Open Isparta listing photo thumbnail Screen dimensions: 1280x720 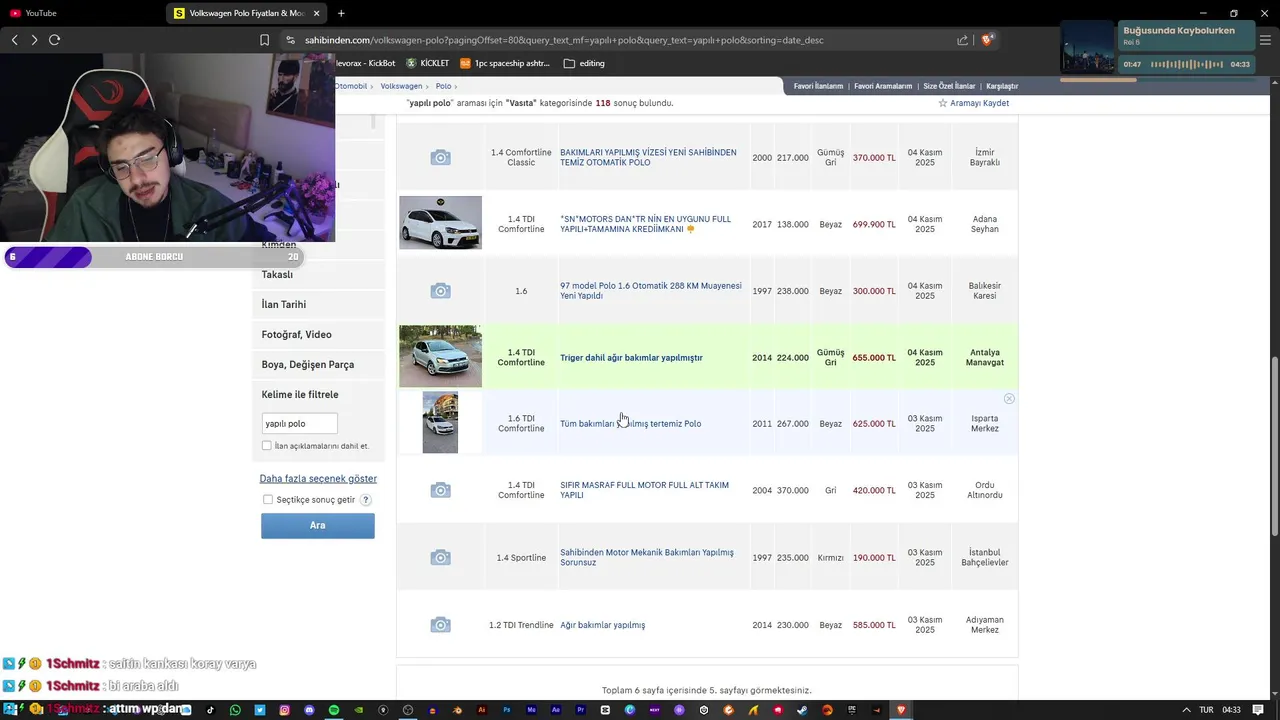(x=440, y=422)
